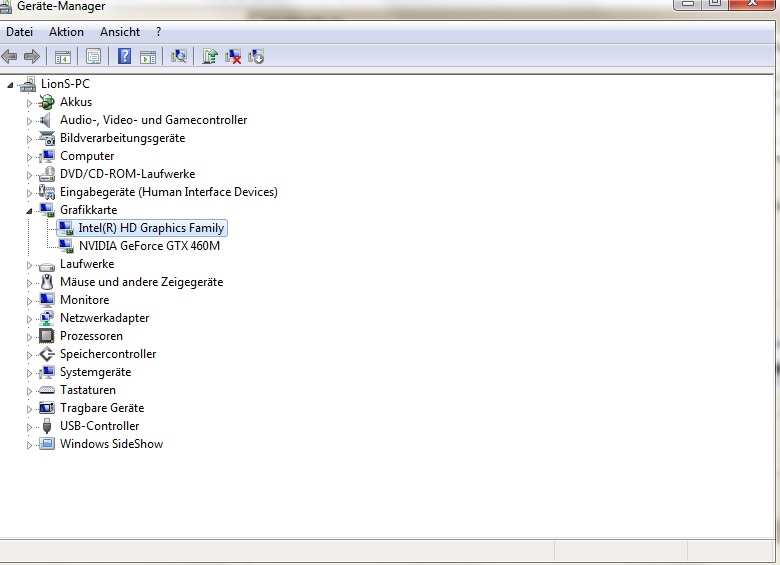Click the DVD/CD-ROM drive icon

coord(47,174)
